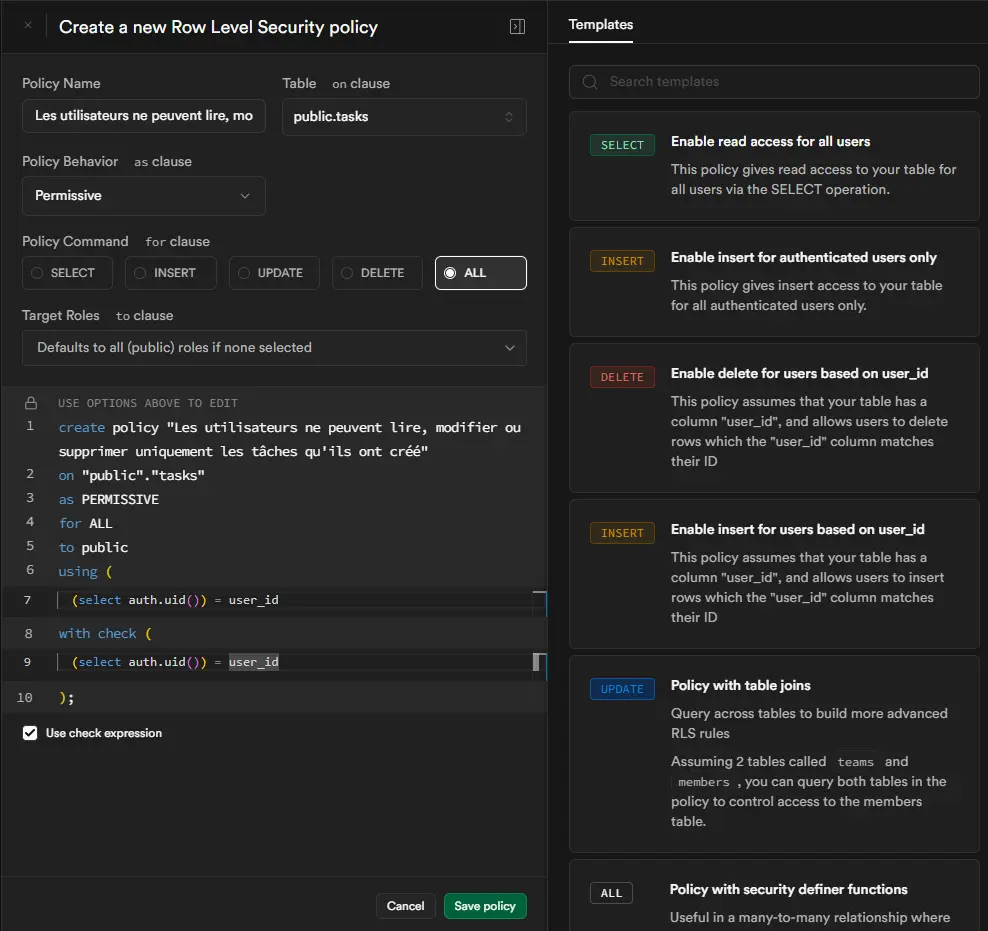Click the SELECT badge on read access template
The width and height of the screenshot is (988, 931).
coord(622,145)
